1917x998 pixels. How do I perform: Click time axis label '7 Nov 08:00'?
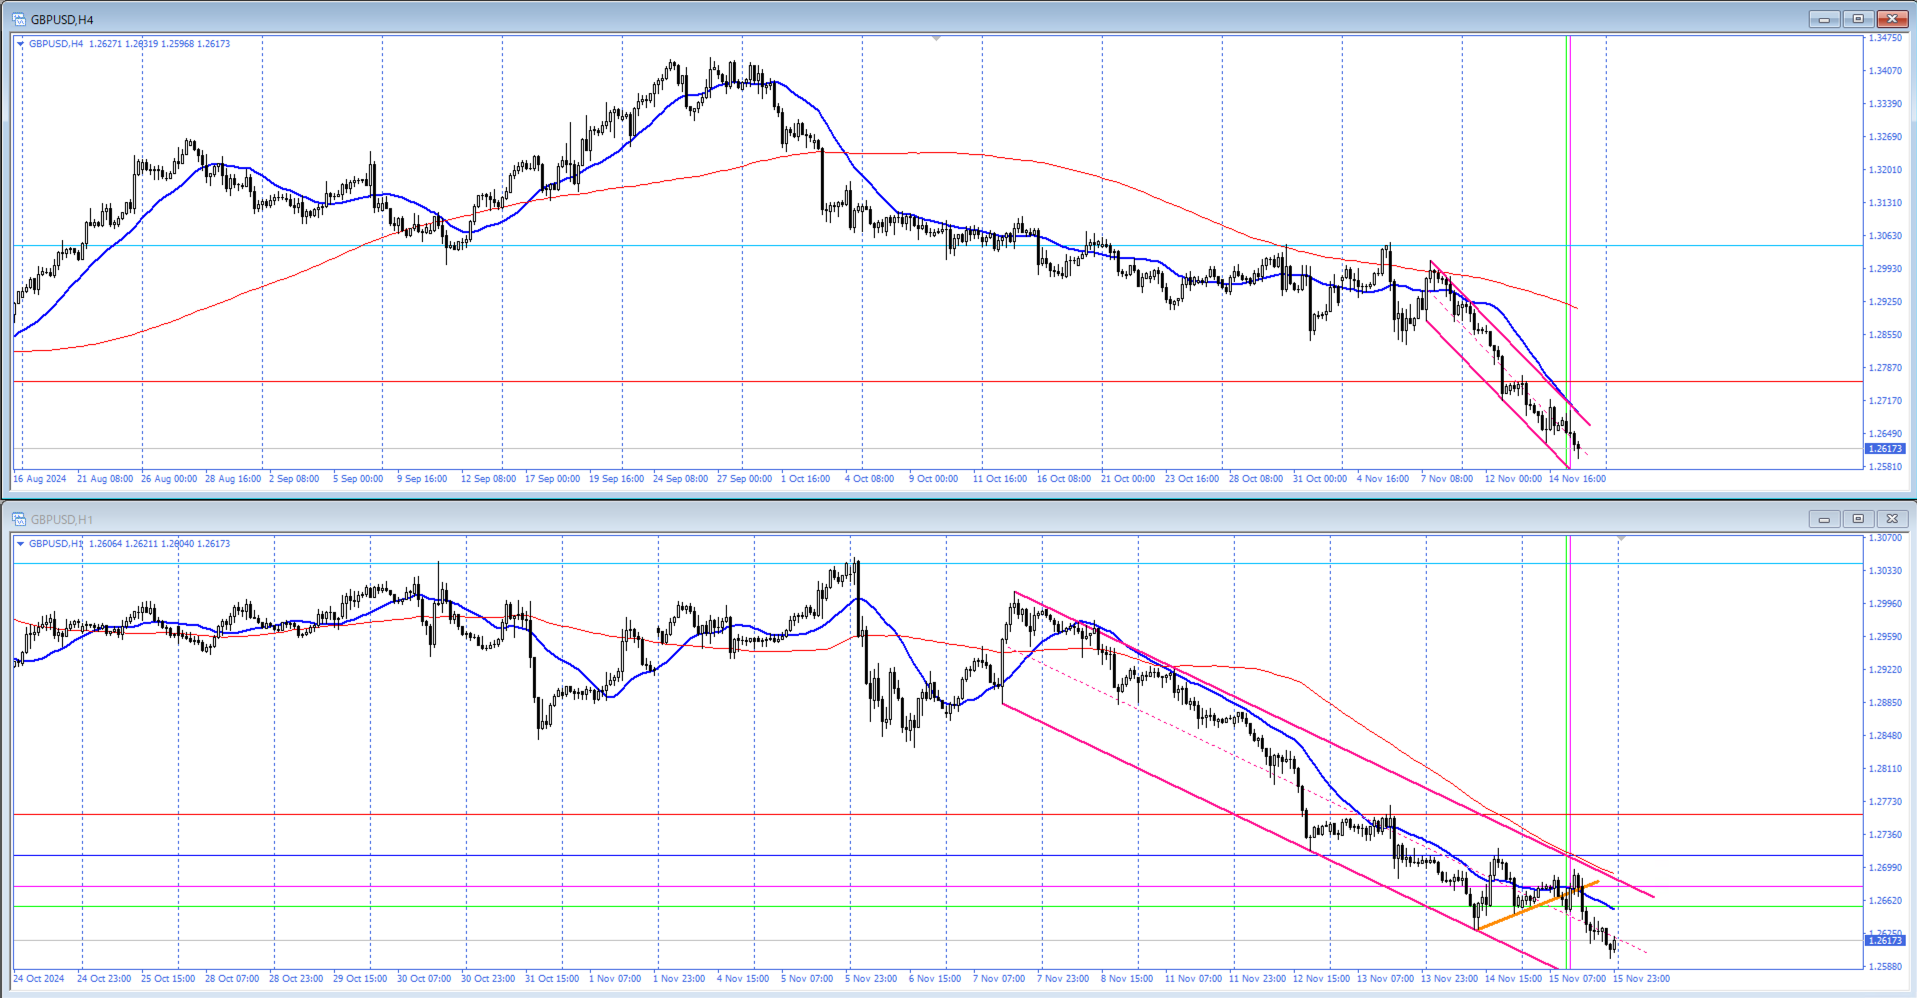pos(1447,479)
